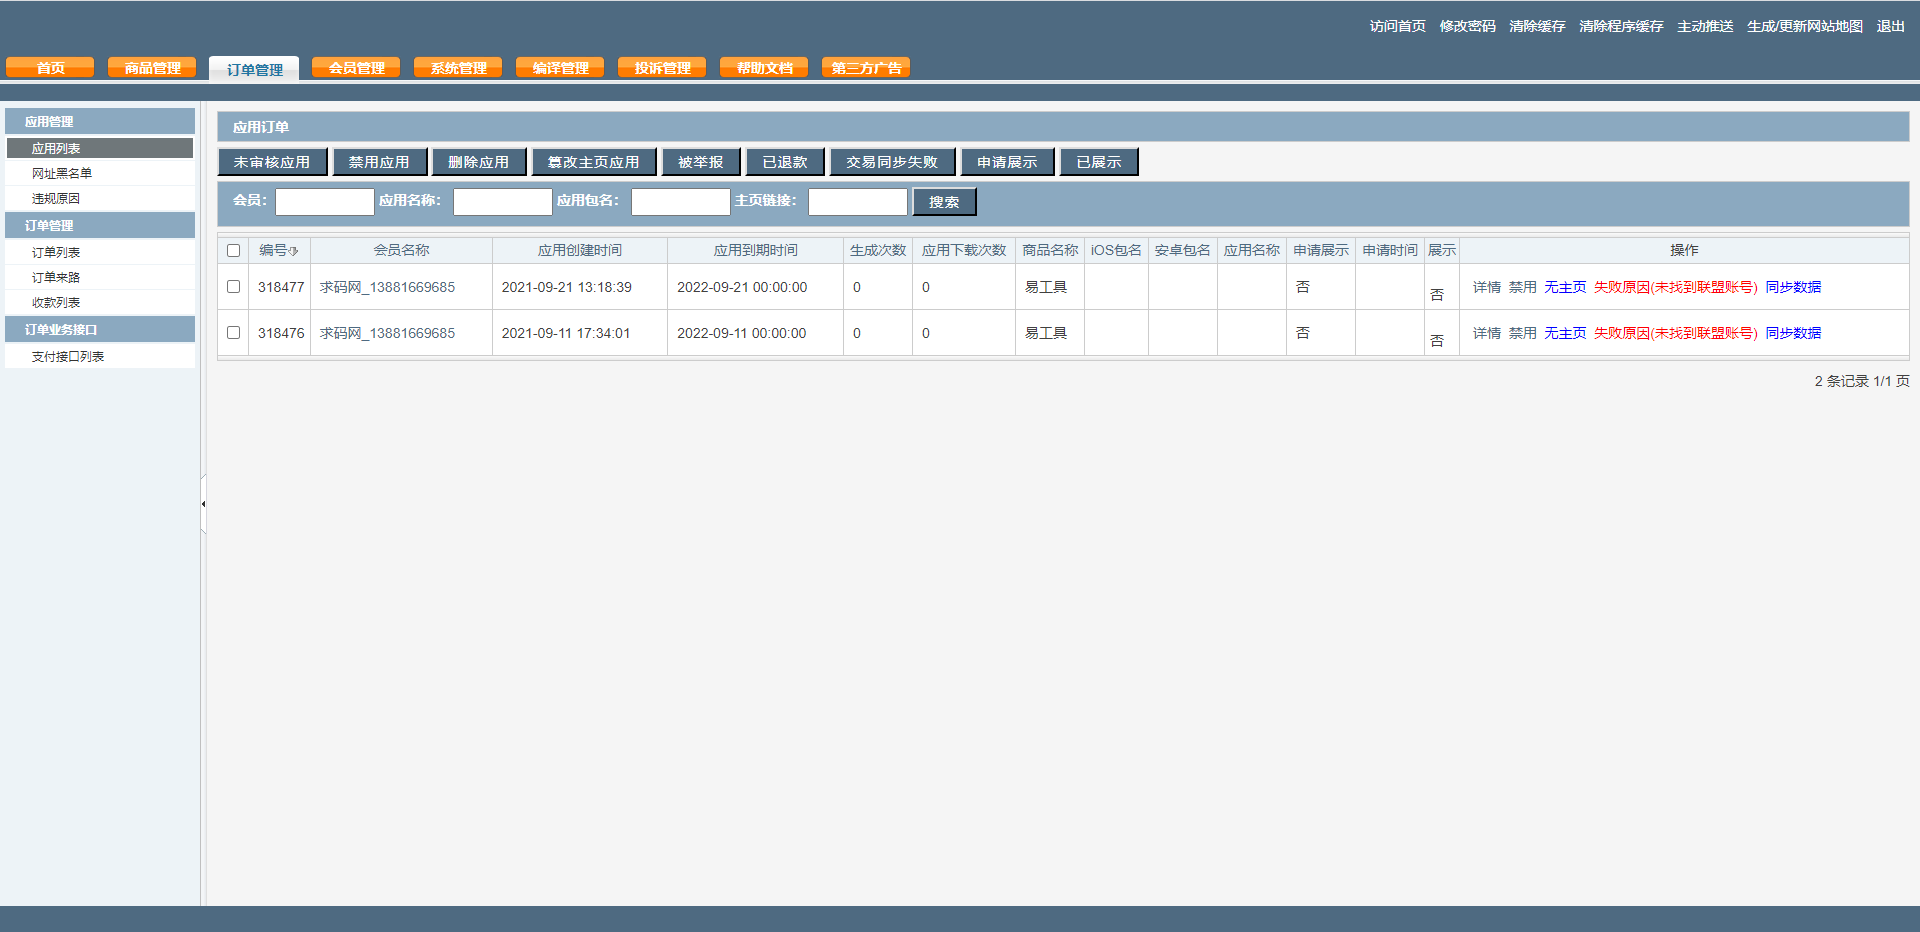Switch to the 会员管理 tab

(x=356, y=68)
